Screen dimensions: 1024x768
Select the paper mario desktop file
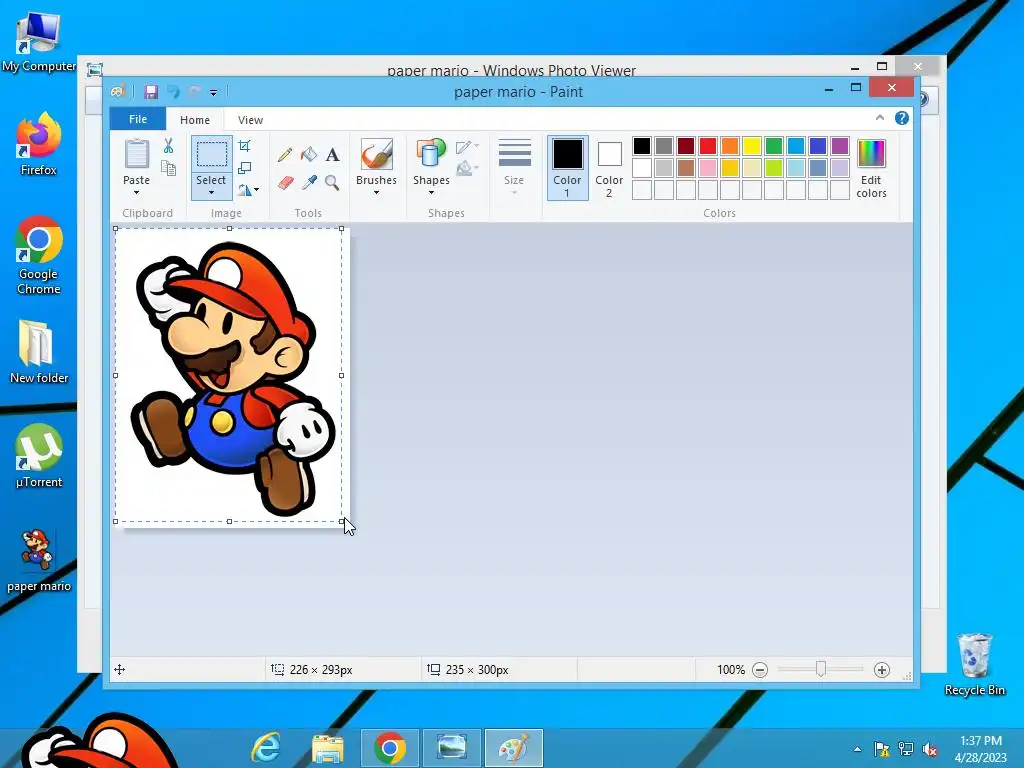pos(39,560)
